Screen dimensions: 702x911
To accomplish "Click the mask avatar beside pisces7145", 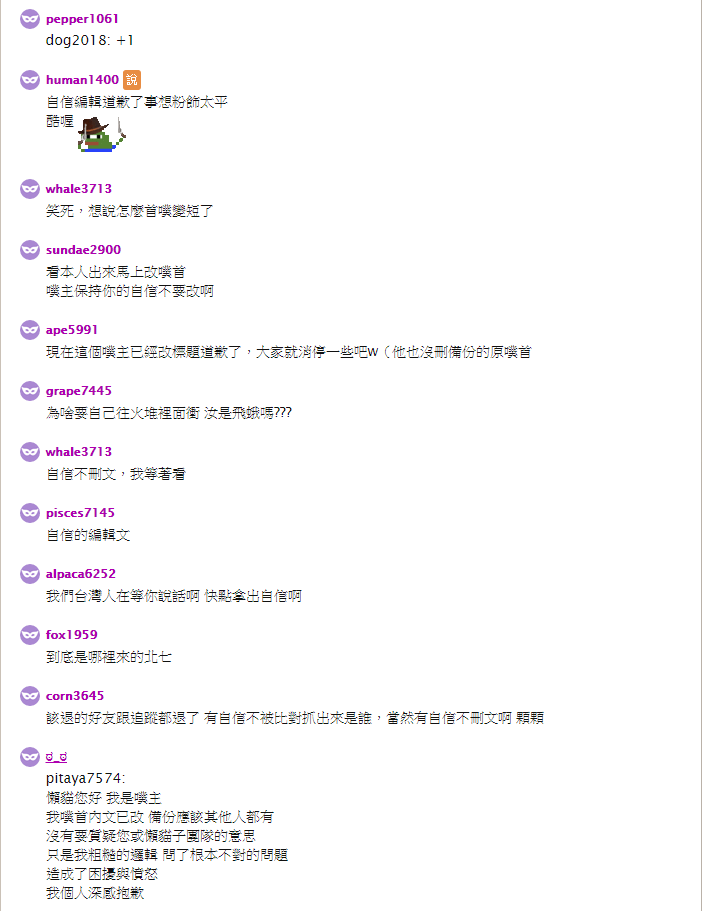I will (x=30, y=513).
